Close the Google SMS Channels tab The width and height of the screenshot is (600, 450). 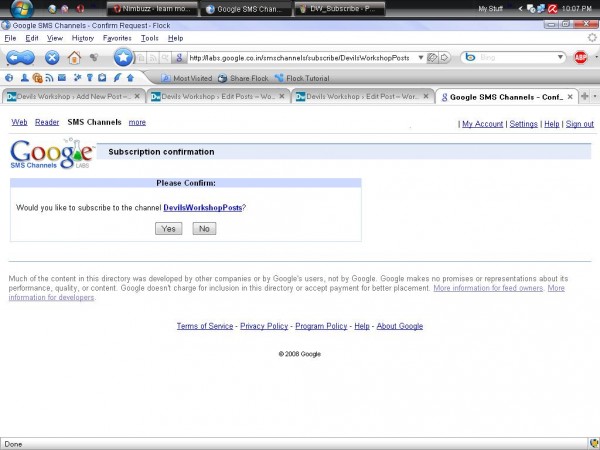click(570, 97)
